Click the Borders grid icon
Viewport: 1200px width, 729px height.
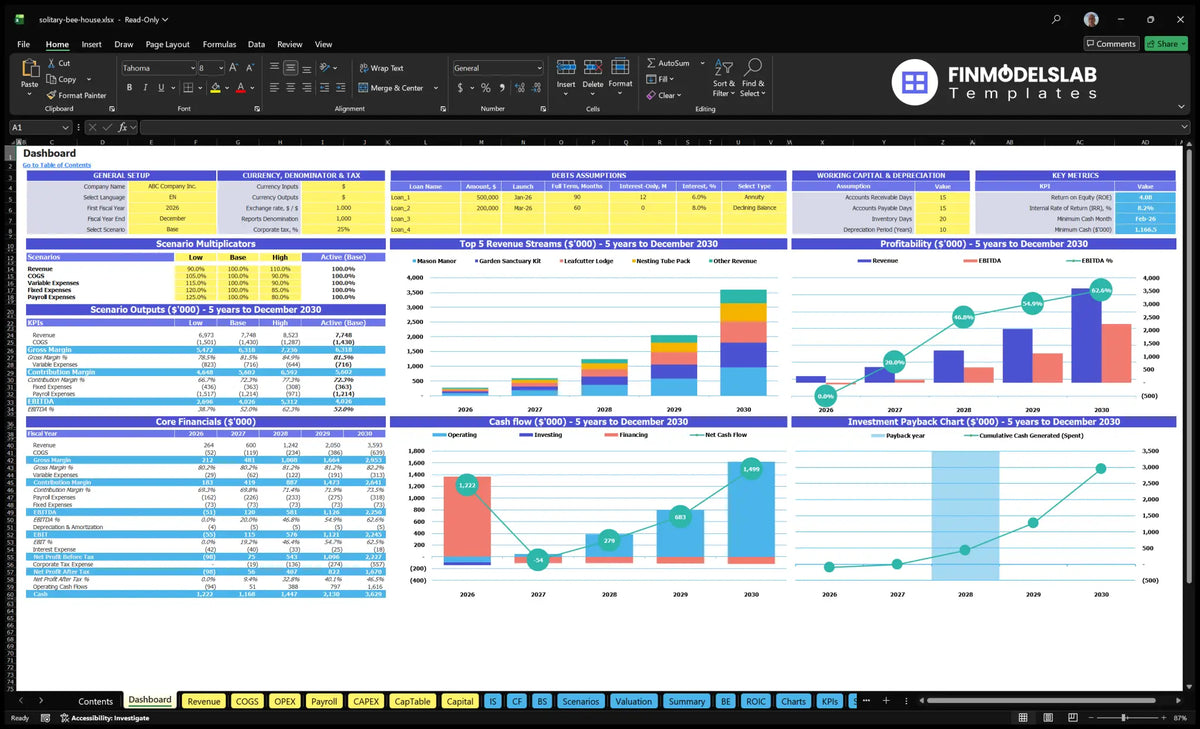[x=189, y=88]
